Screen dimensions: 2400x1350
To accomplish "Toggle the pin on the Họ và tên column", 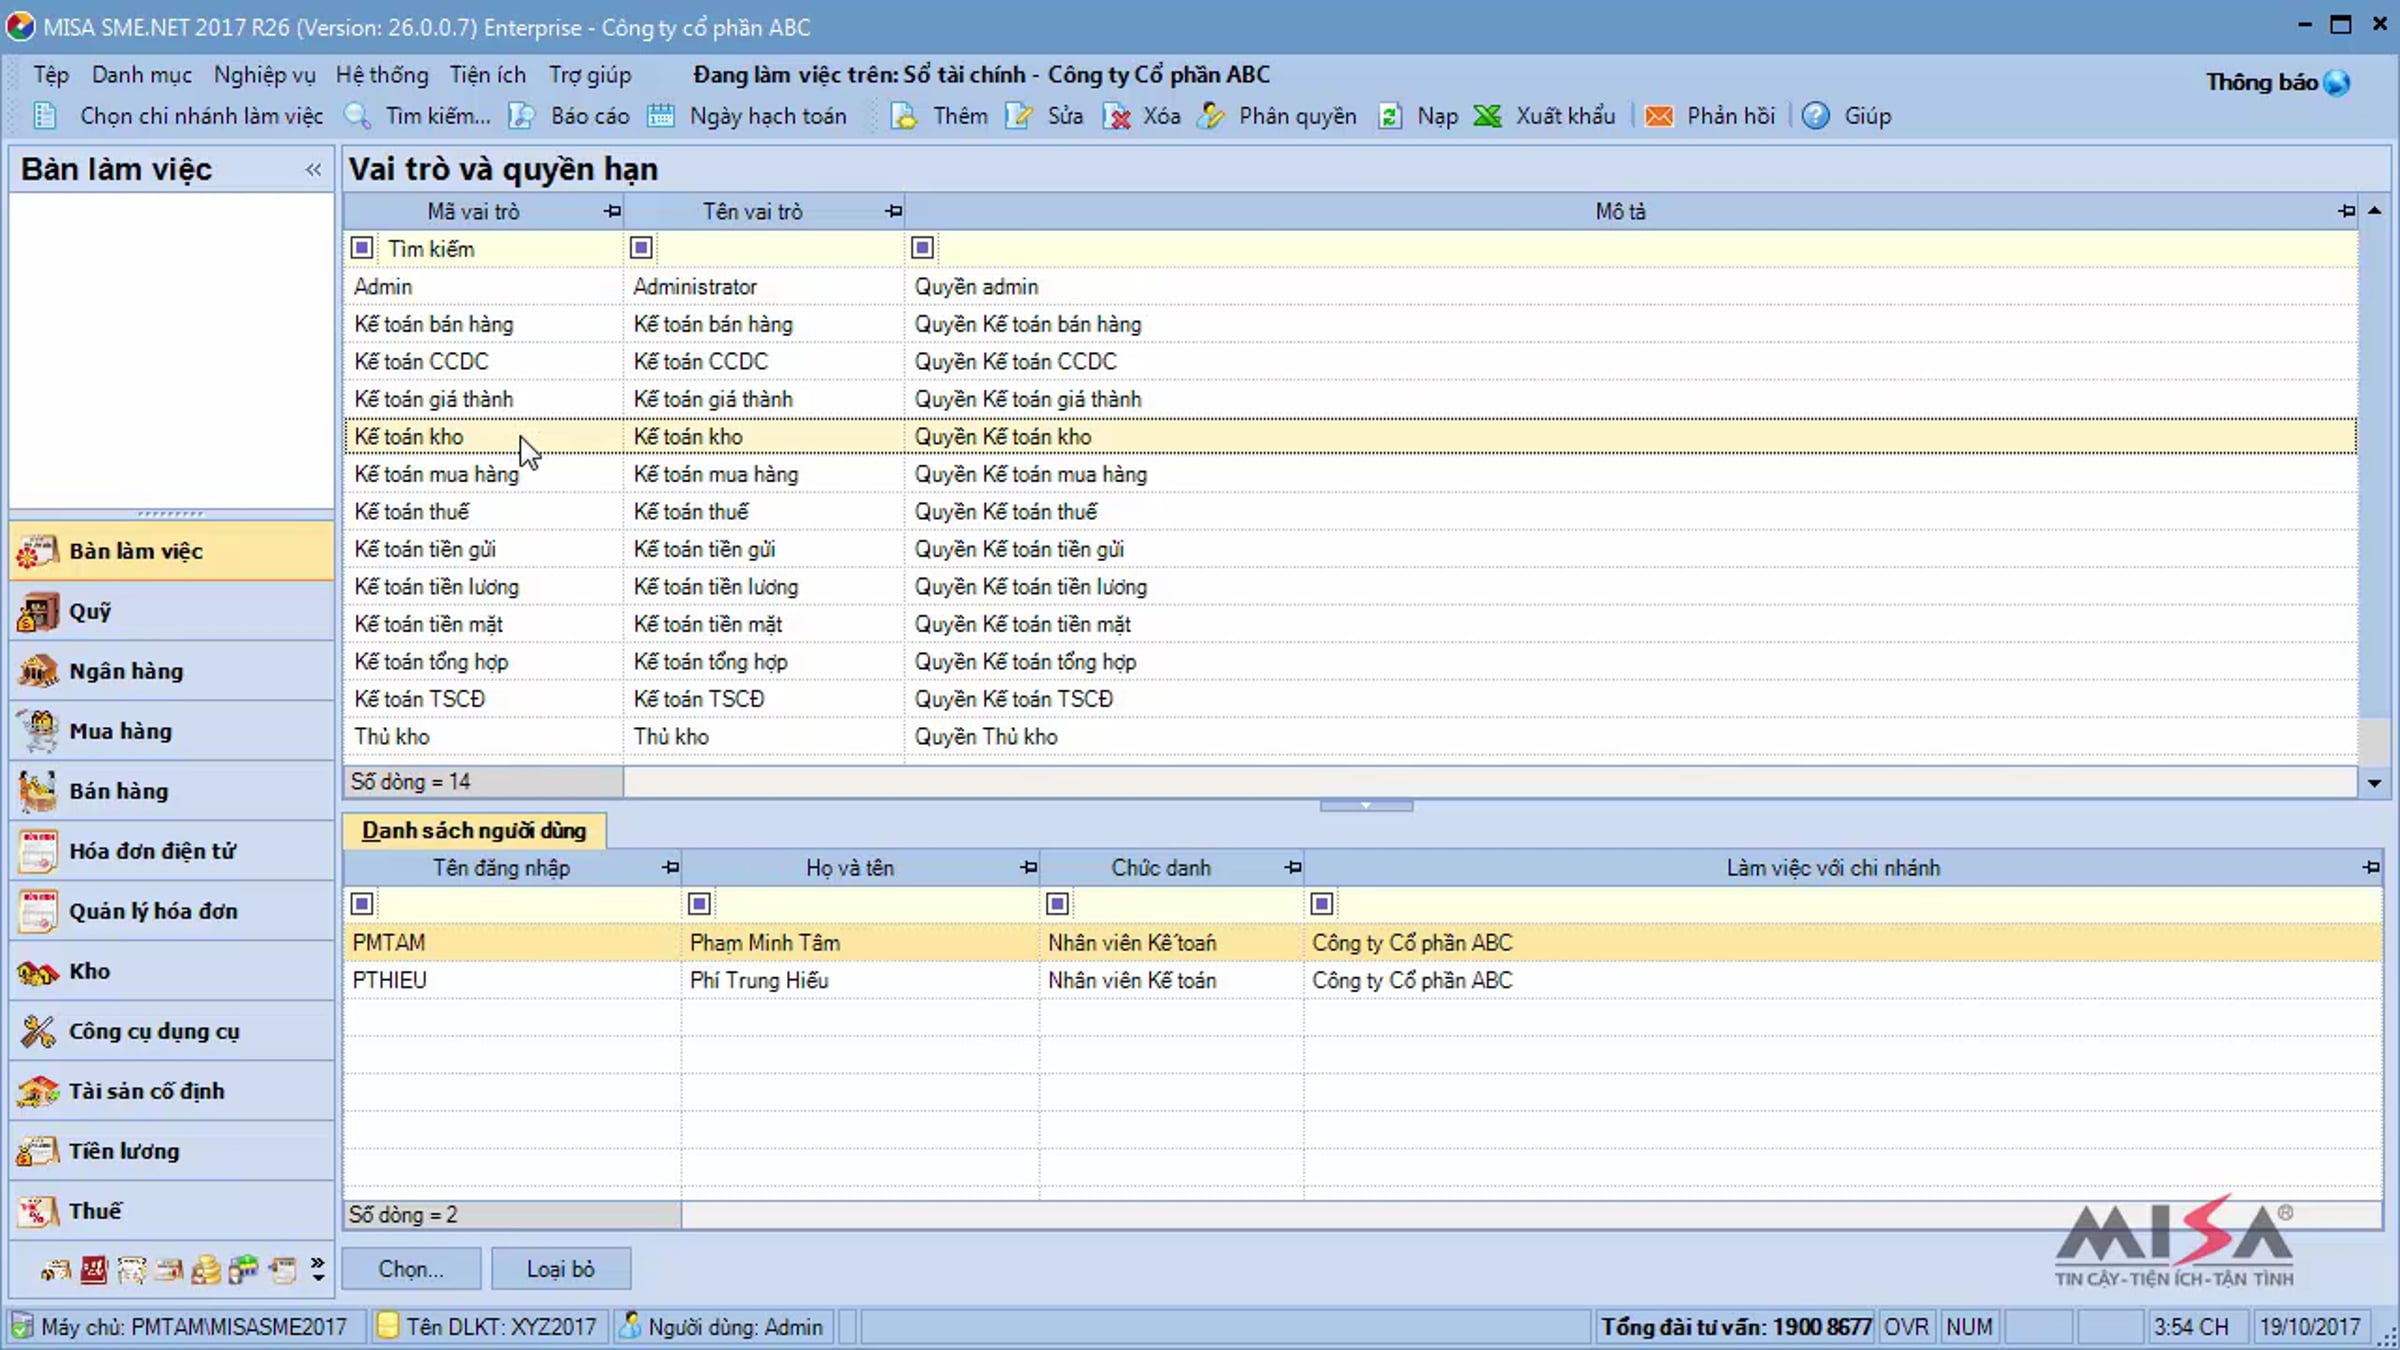I will (x=1028, y=868).
